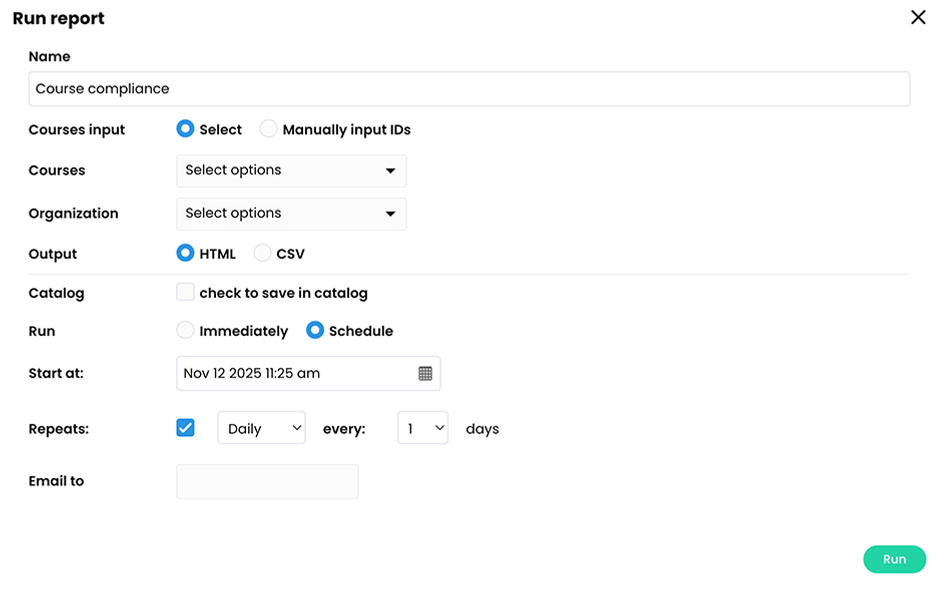This screenshot has height=589, width=941.
Task: Choose Select for Courses input
Action: (x=185, y=129)
